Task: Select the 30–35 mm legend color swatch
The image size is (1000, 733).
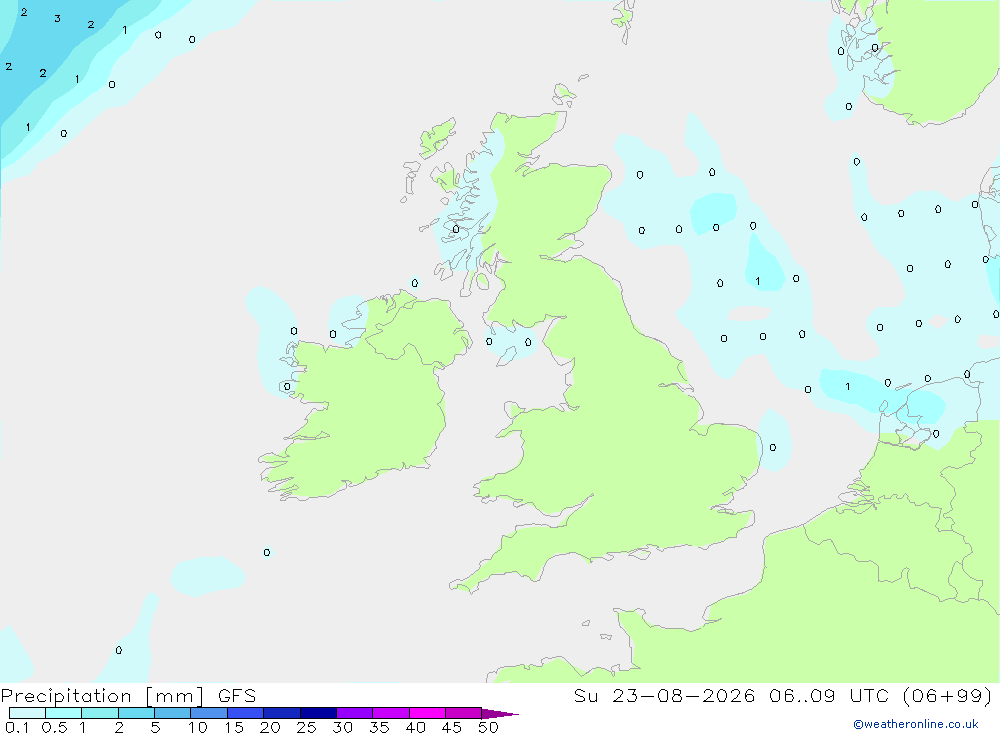Action: (x=355, y=713)
